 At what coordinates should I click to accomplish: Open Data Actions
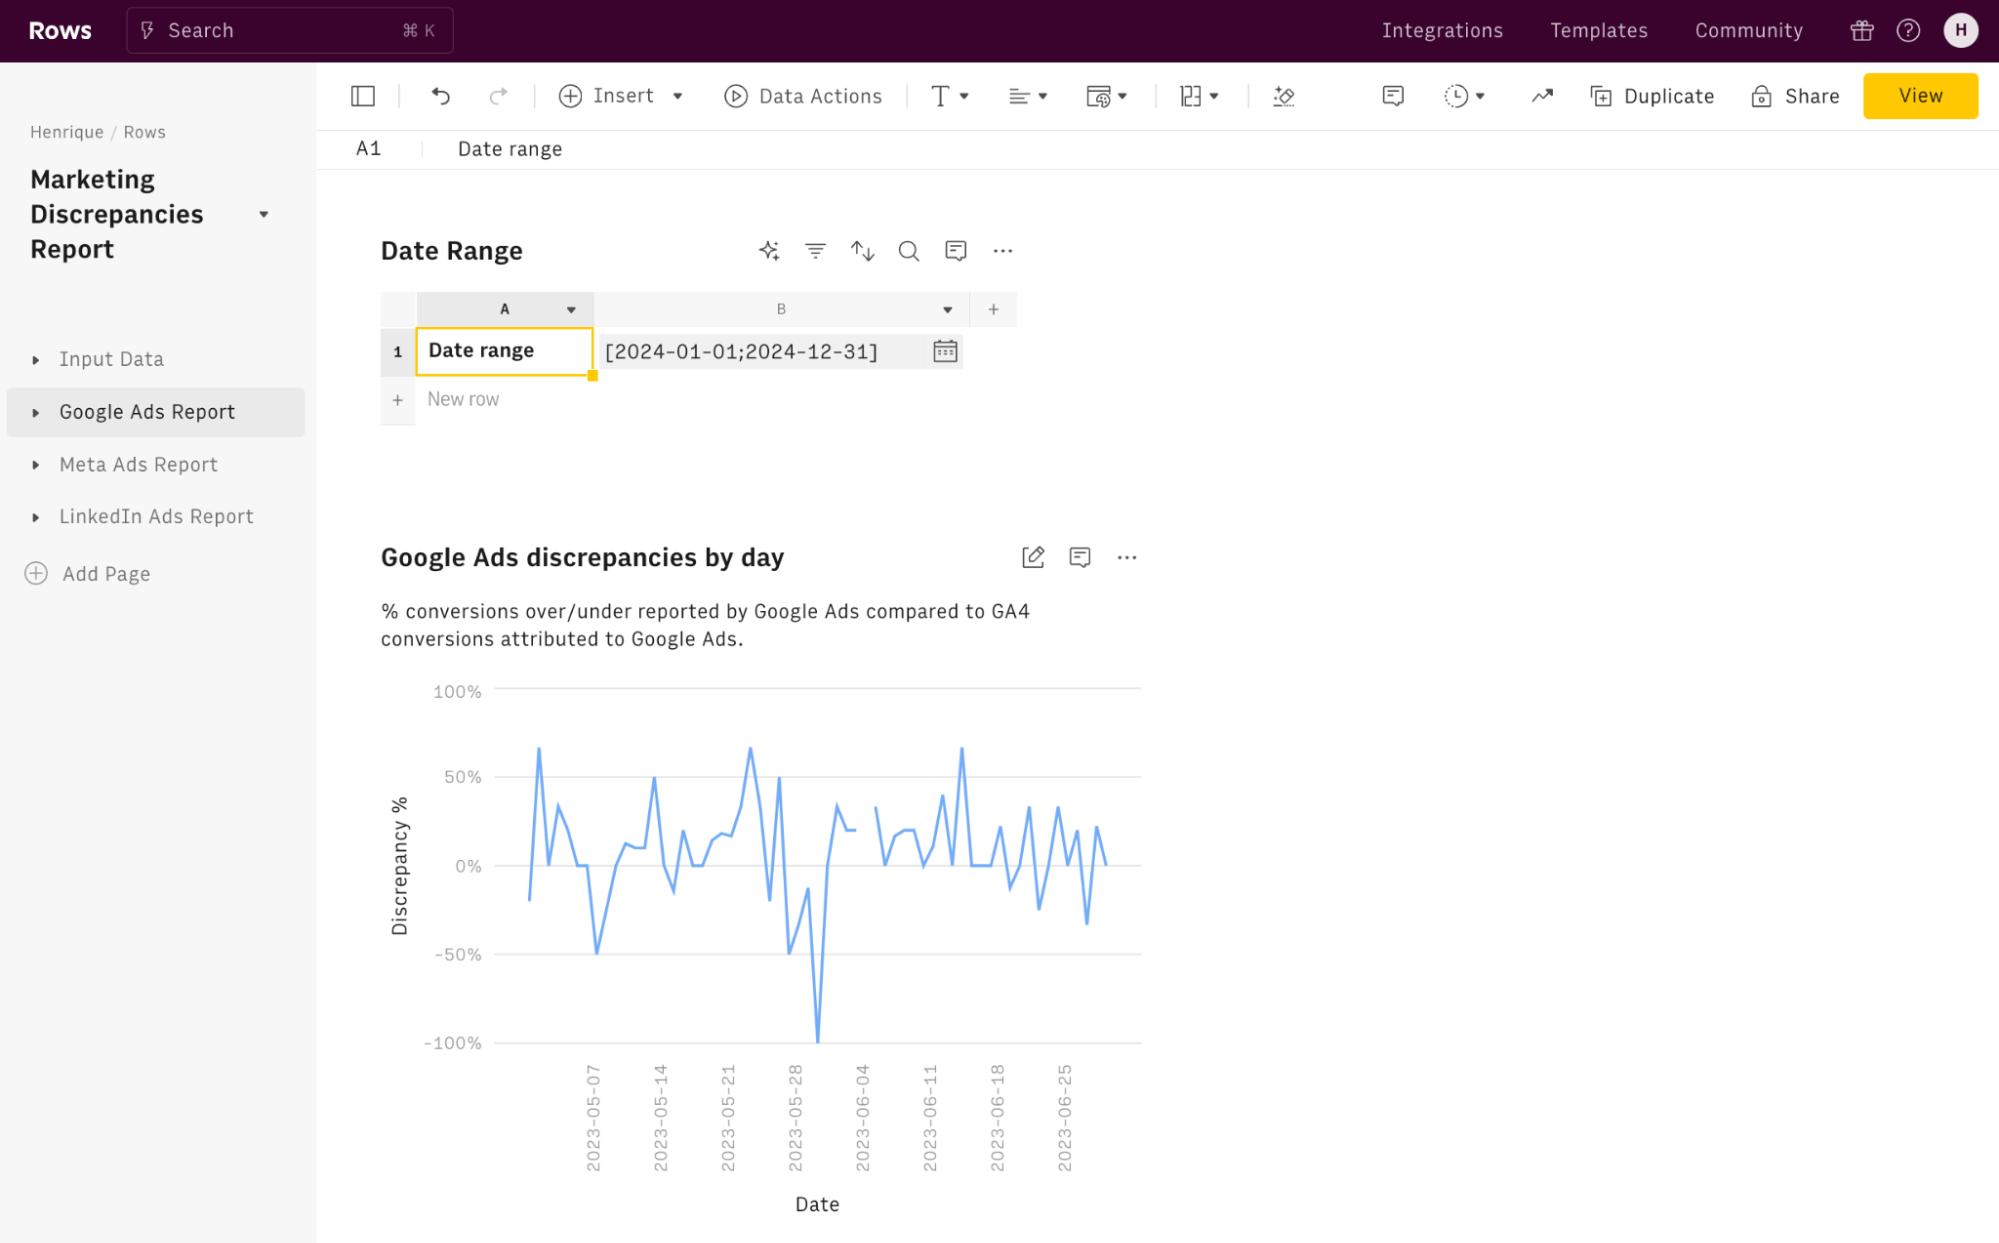pyautogui.click(x=803, y=96)
